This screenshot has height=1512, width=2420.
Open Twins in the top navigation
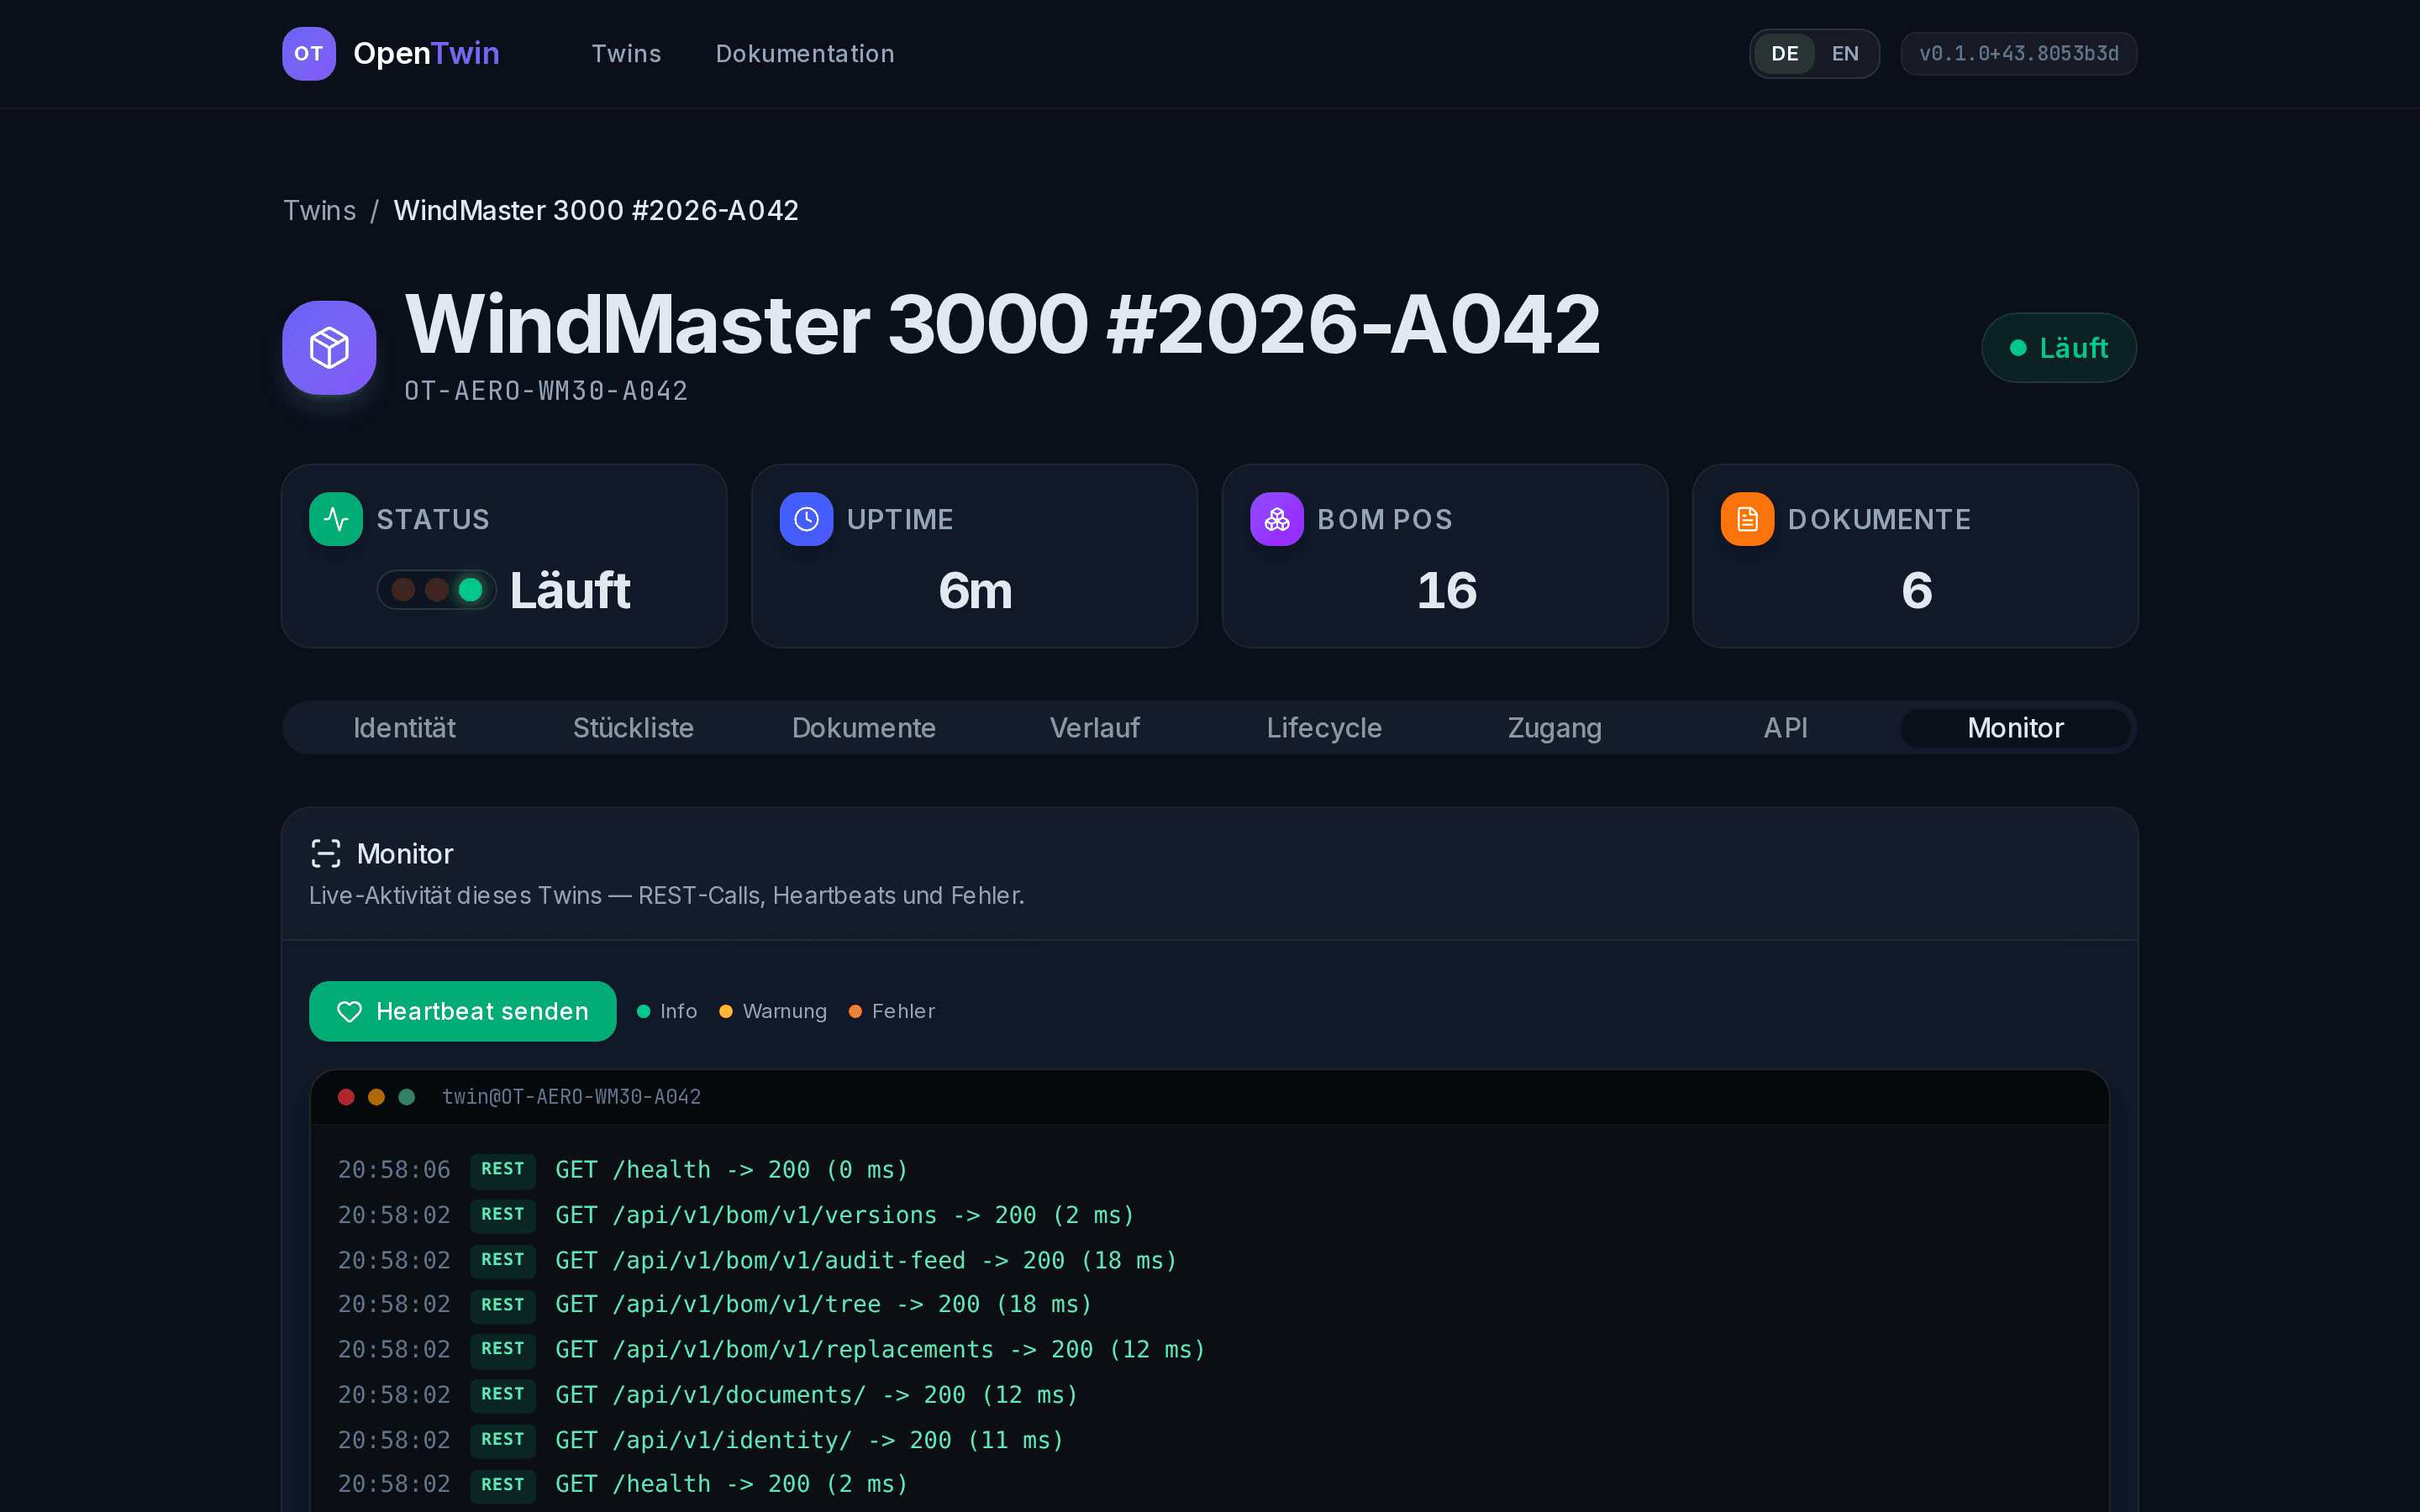[626, 54]
